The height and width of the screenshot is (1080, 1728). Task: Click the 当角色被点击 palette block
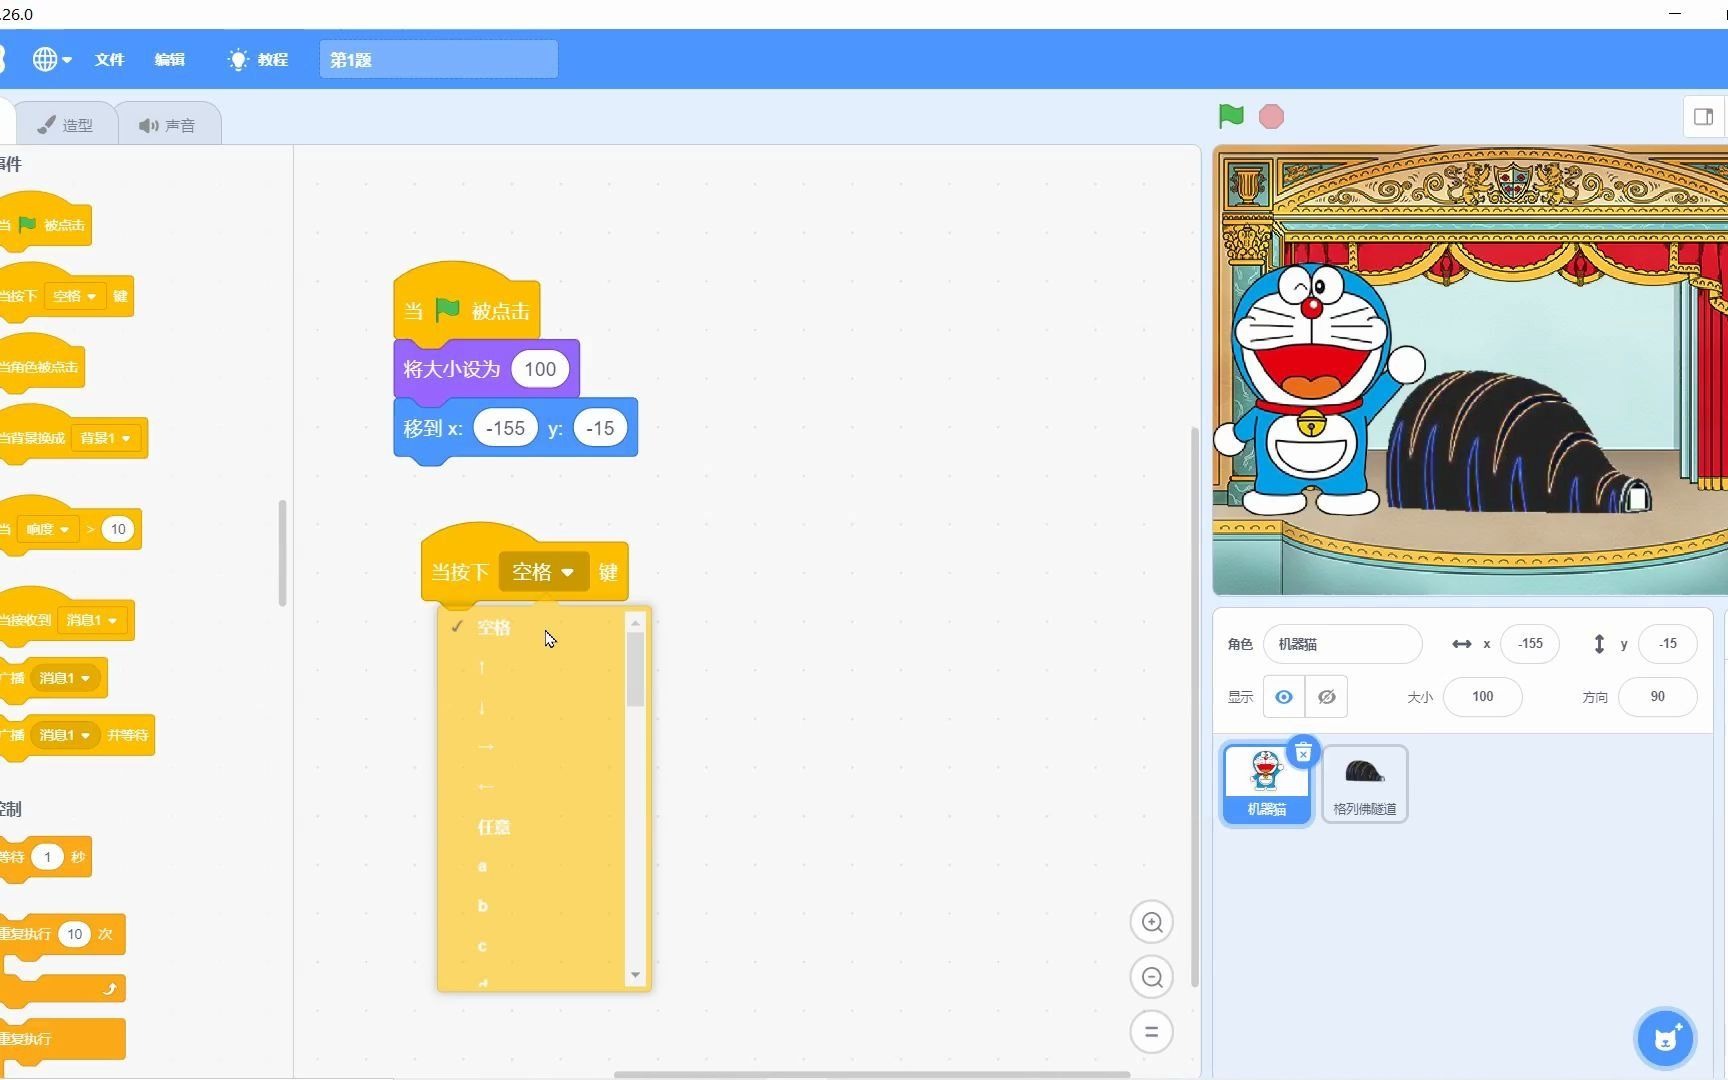pos(40,364)
